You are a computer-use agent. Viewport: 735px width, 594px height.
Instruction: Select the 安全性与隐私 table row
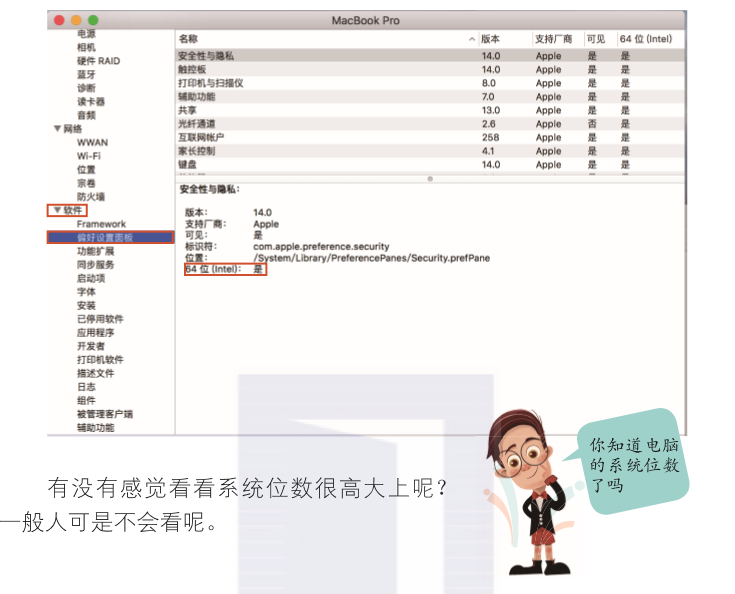tap(430, 56)
